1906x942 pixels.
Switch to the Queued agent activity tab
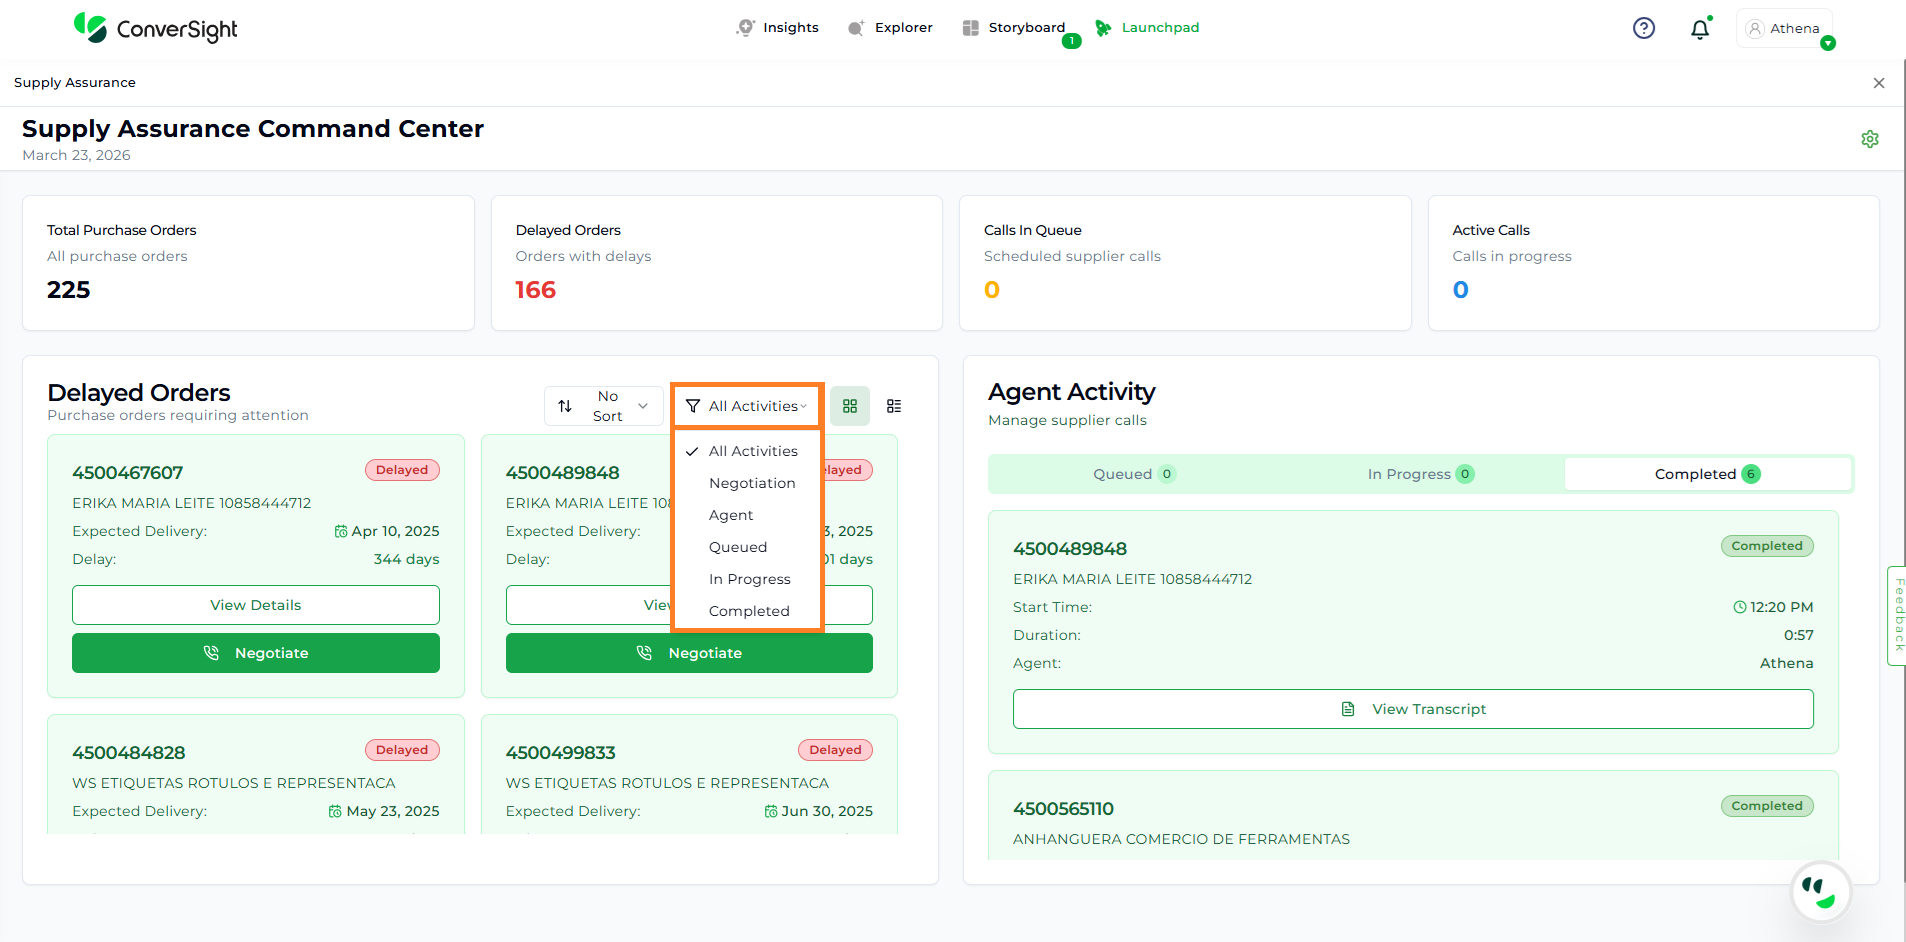point(1132,474)
